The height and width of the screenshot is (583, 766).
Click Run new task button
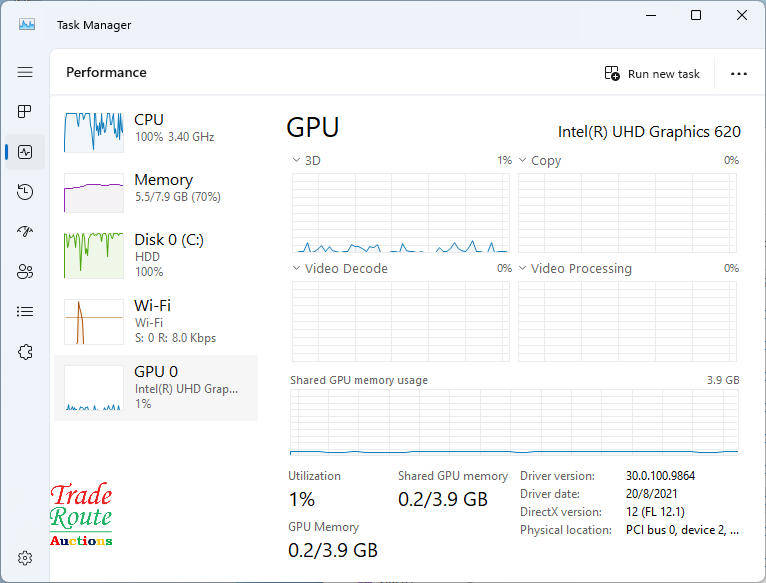pyautogui.click(x=652, y=74)
